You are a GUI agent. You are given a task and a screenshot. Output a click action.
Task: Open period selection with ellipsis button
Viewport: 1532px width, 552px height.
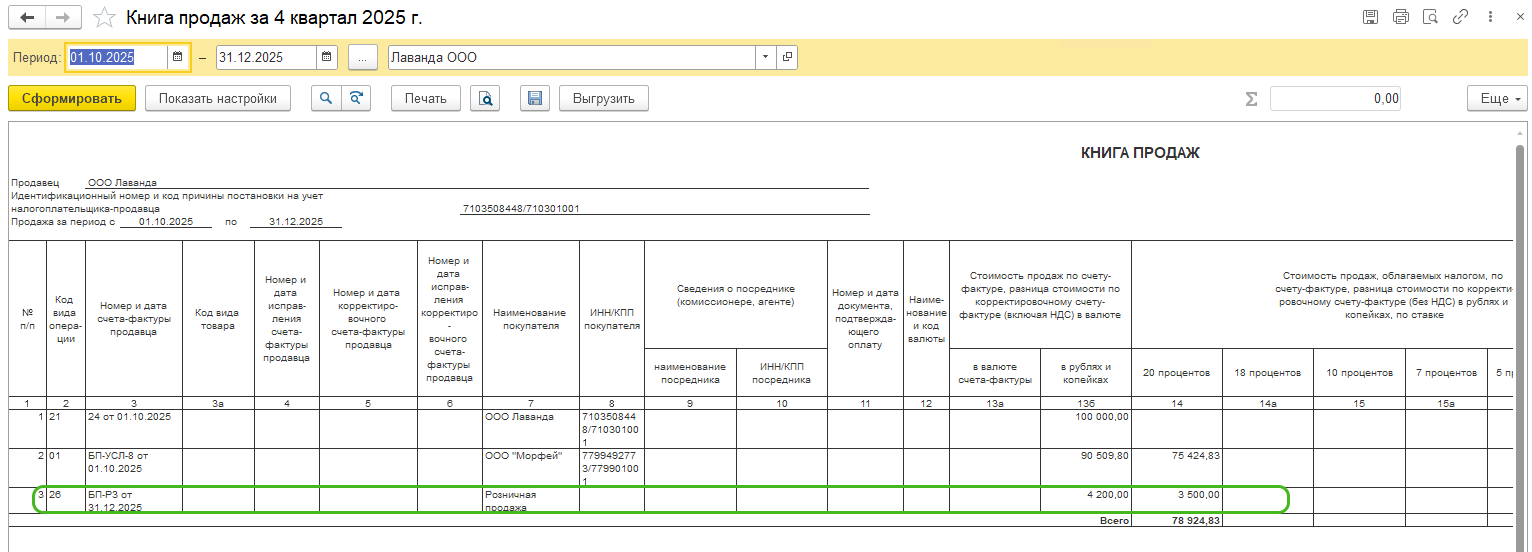[x=362, y=58]
